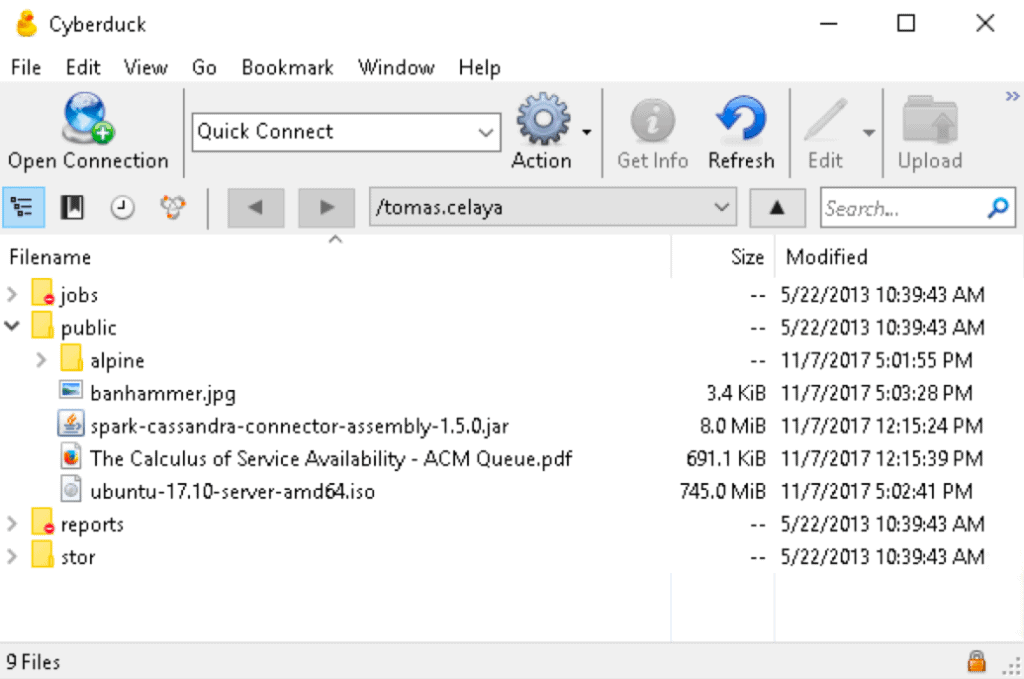
Task: Open the Help menu
Action: 479,67
